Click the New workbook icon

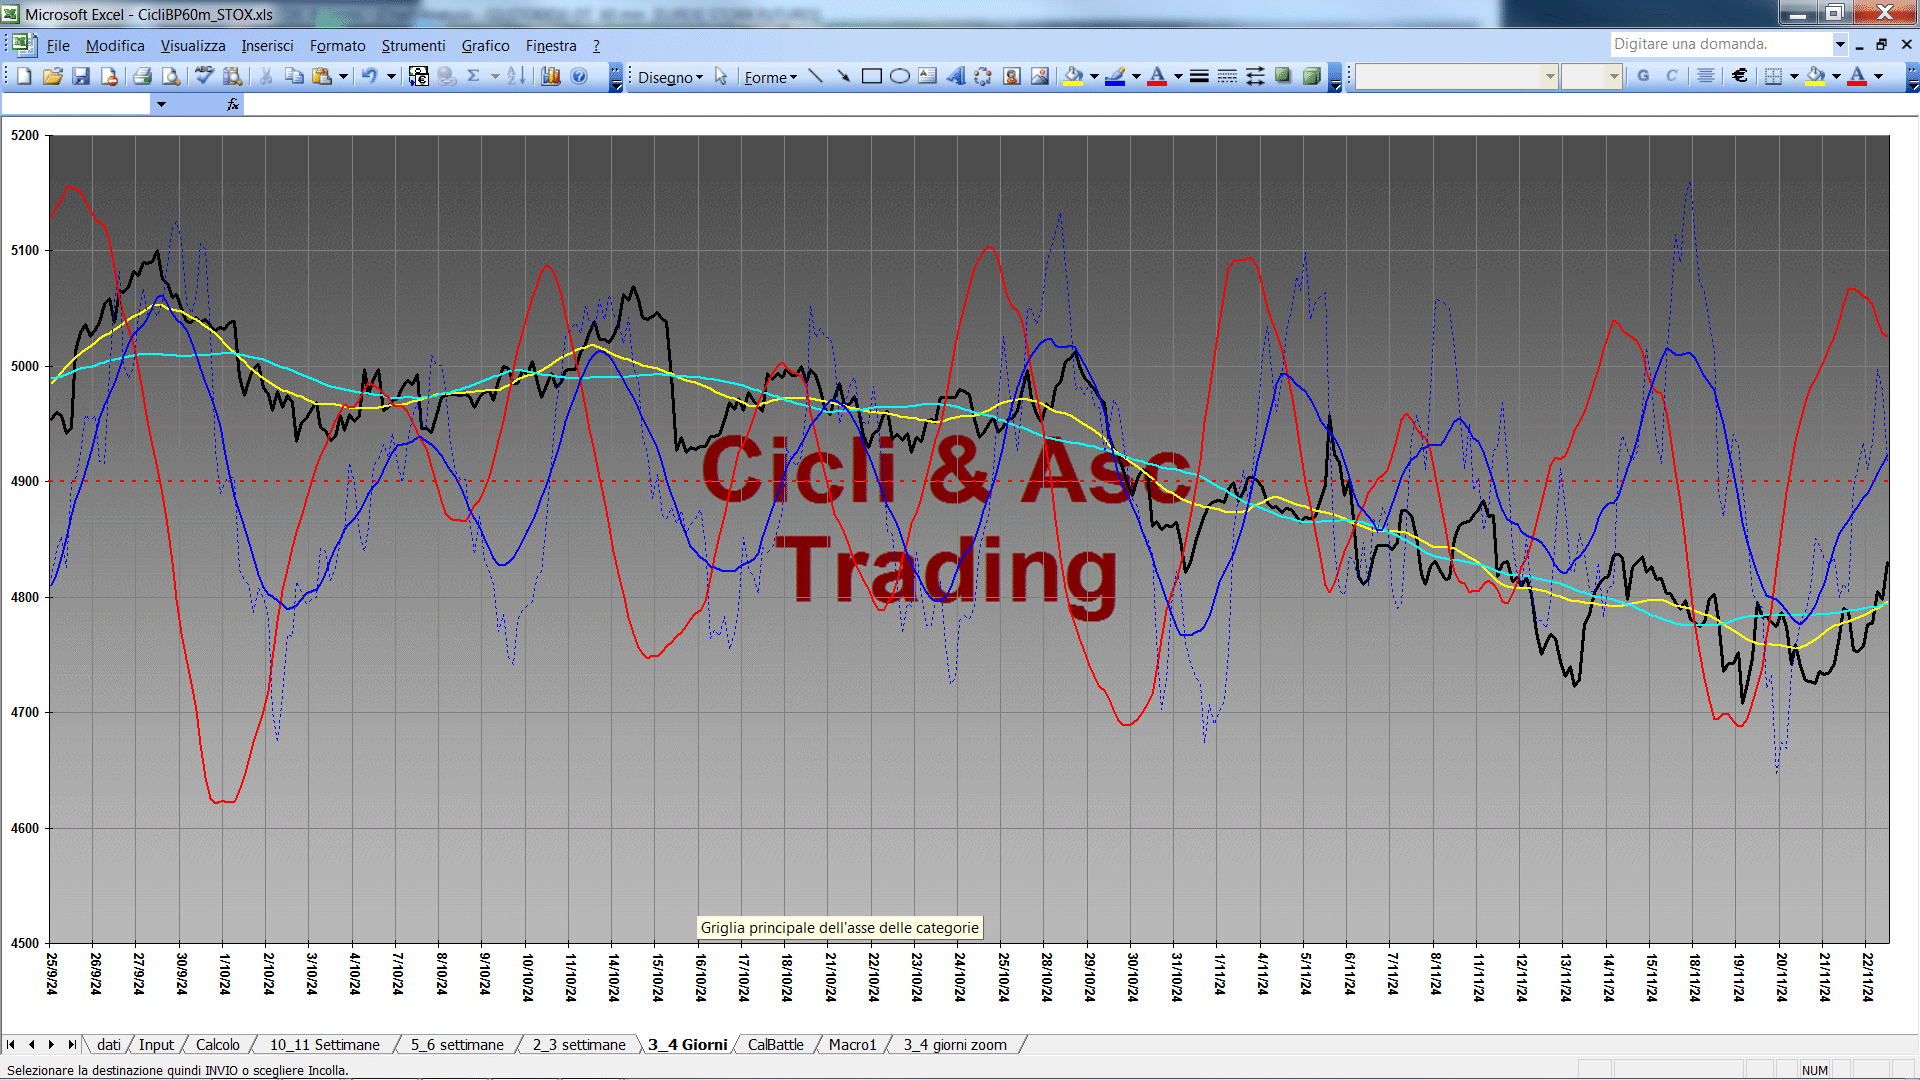coord(24,76)
